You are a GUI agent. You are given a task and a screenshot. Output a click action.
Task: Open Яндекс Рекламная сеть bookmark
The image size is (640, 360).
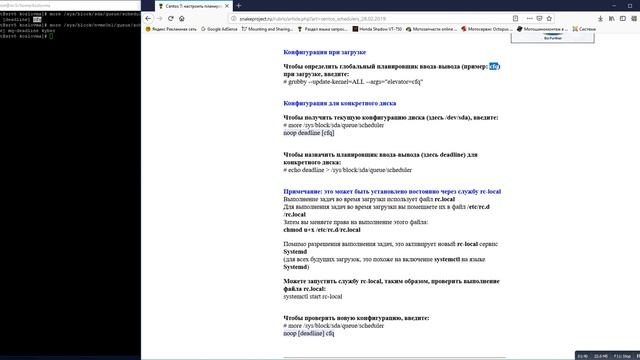(171, 29)
